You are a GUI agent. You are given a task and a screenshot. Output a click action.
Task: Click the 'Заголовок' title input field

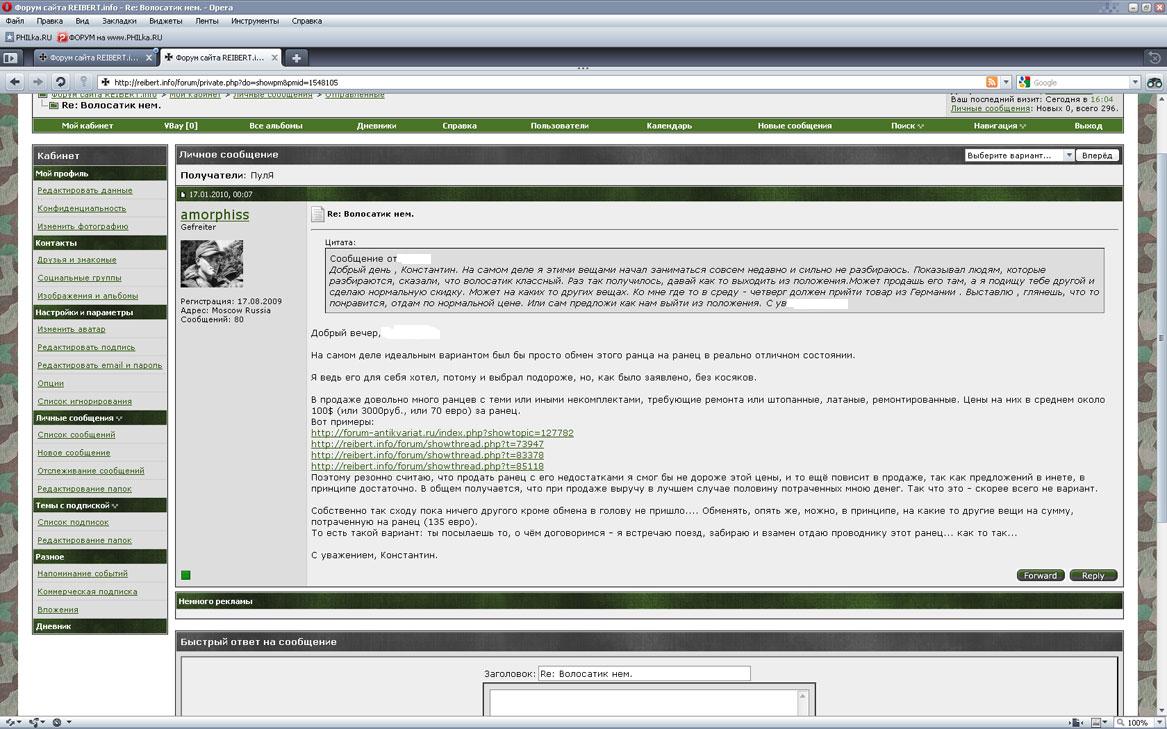pyautogui.click(x=643, y=674)
